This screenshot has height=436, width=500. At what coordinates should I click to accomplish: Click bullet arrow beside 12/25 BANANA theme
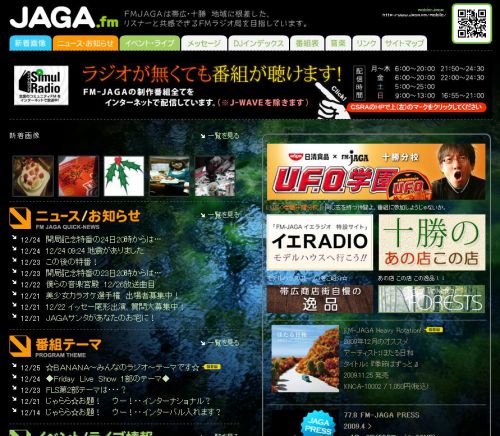point(14,366)
